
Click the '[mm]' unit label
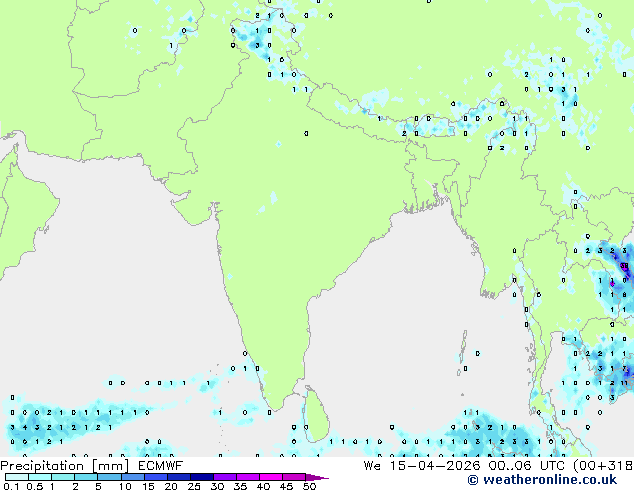[x=110, y=466]
